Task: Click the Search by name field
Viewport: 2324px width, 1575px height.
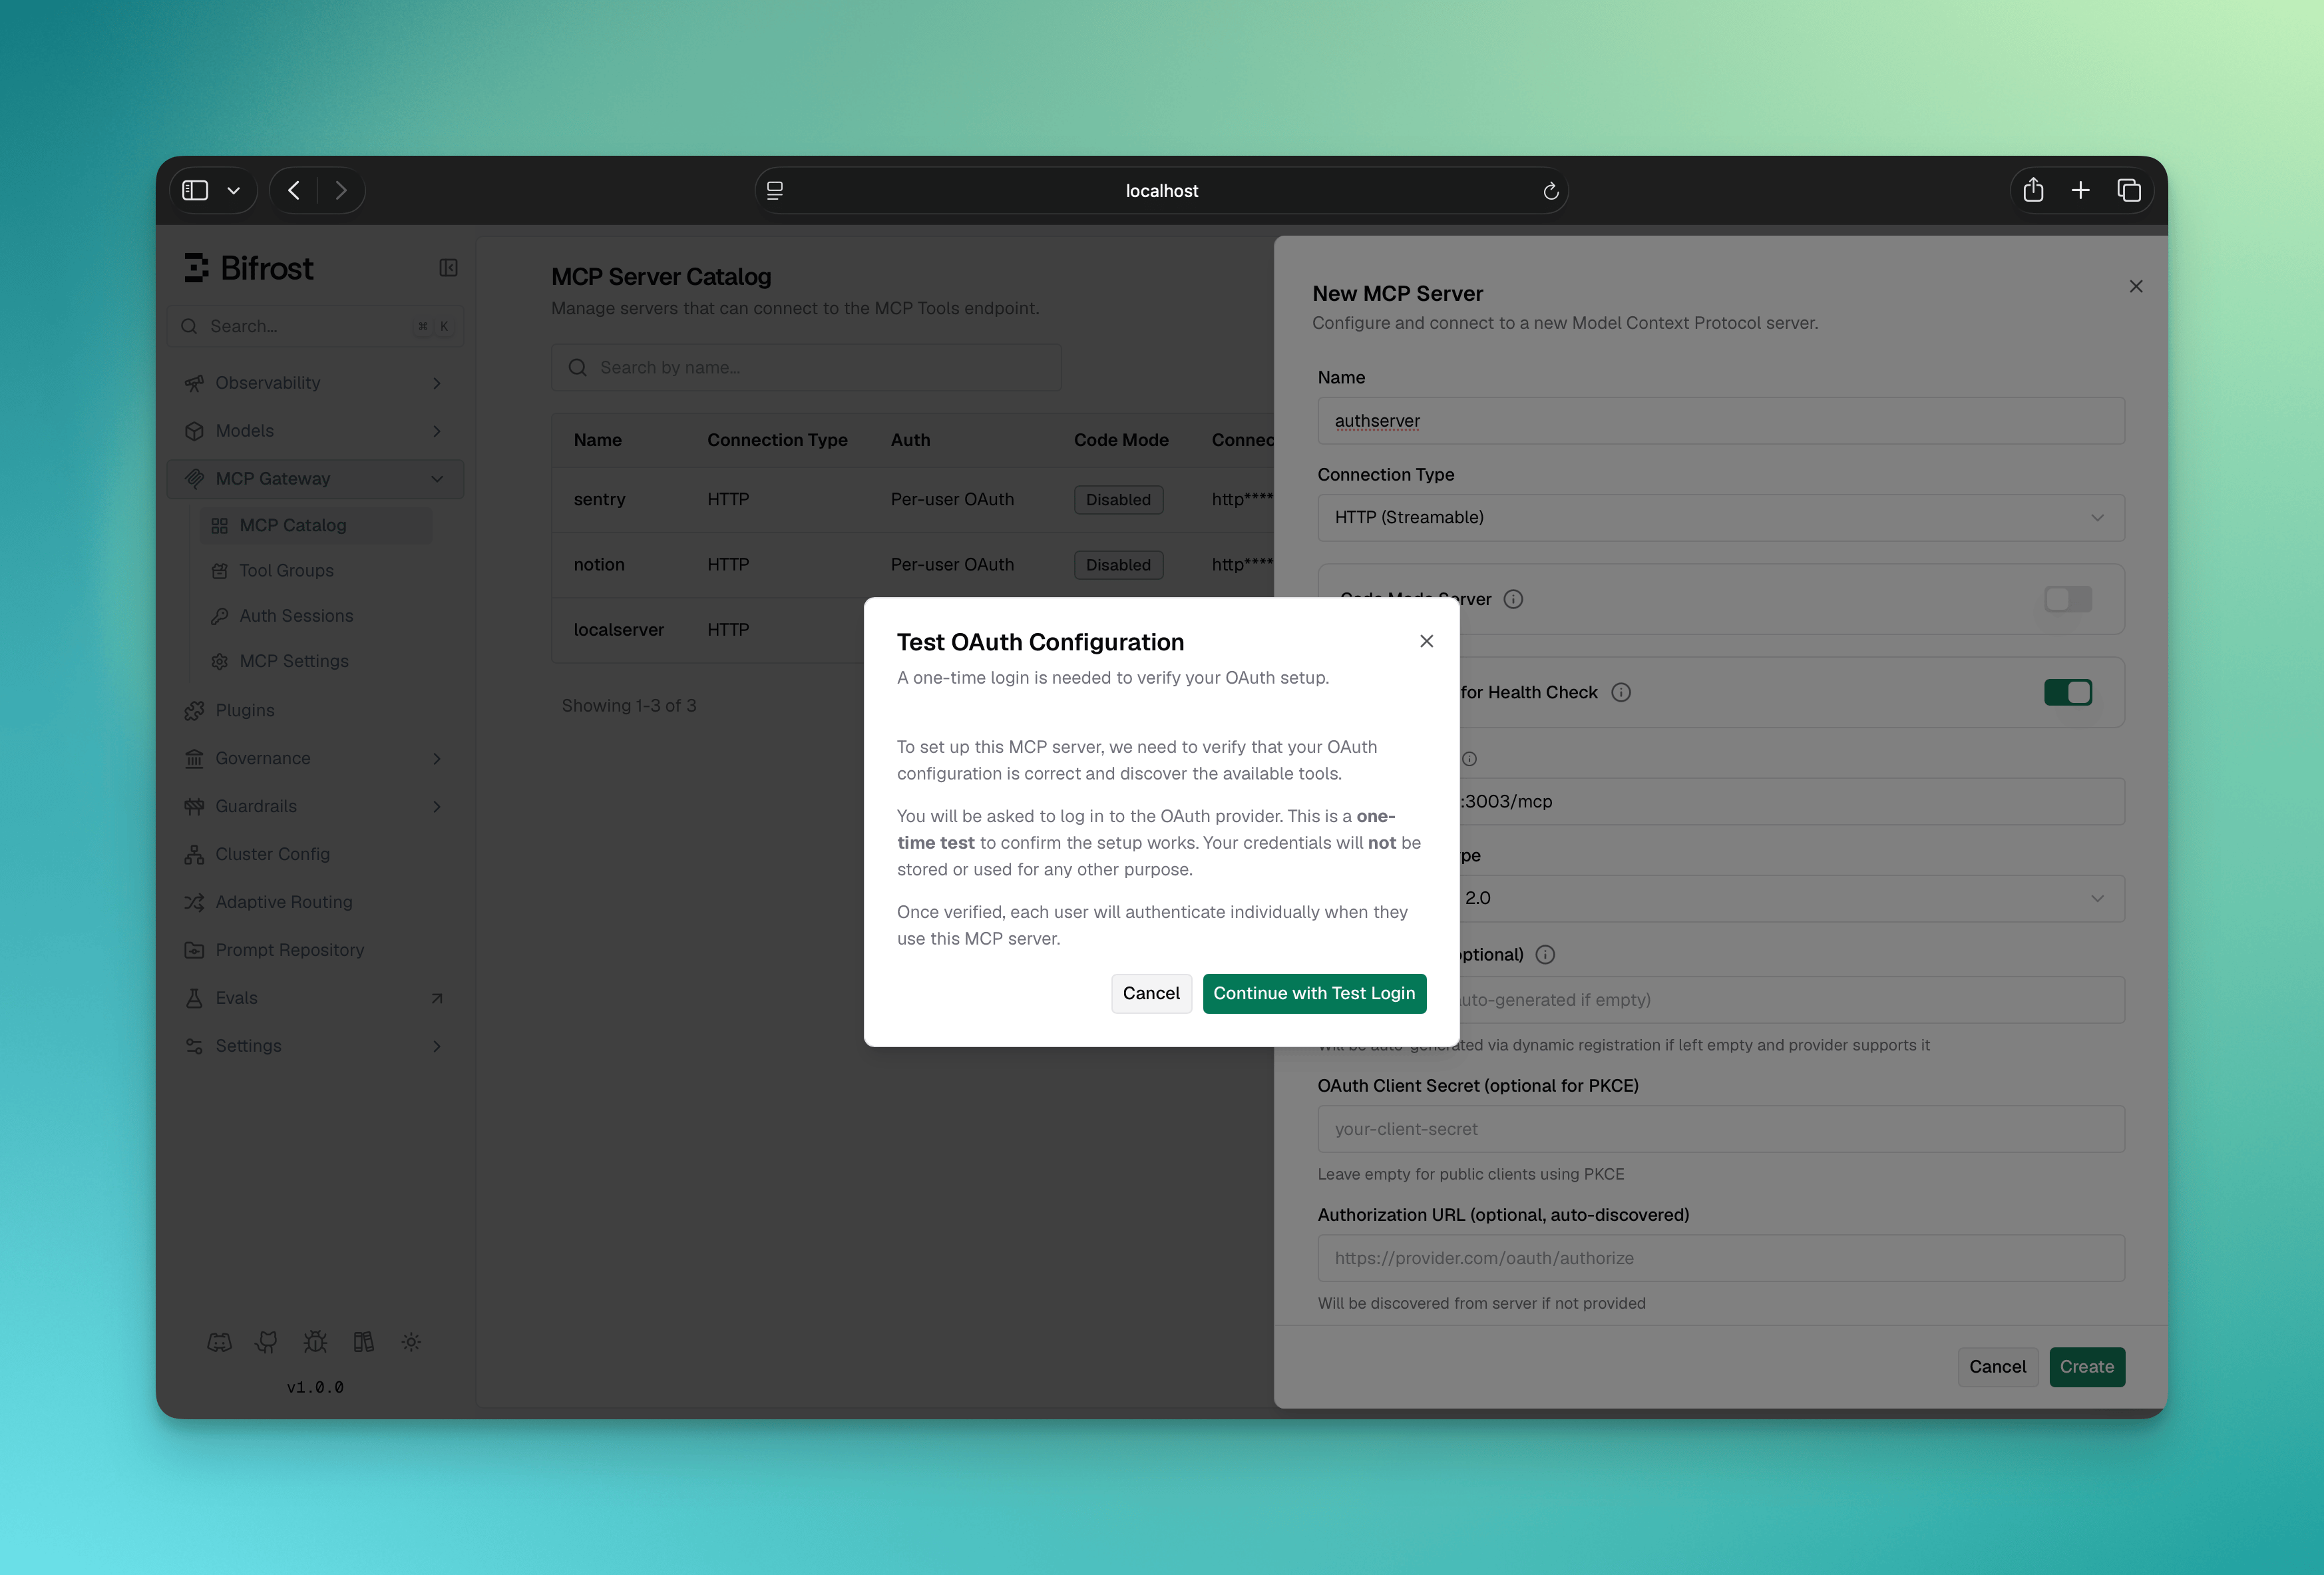Action: coord(806,367)
